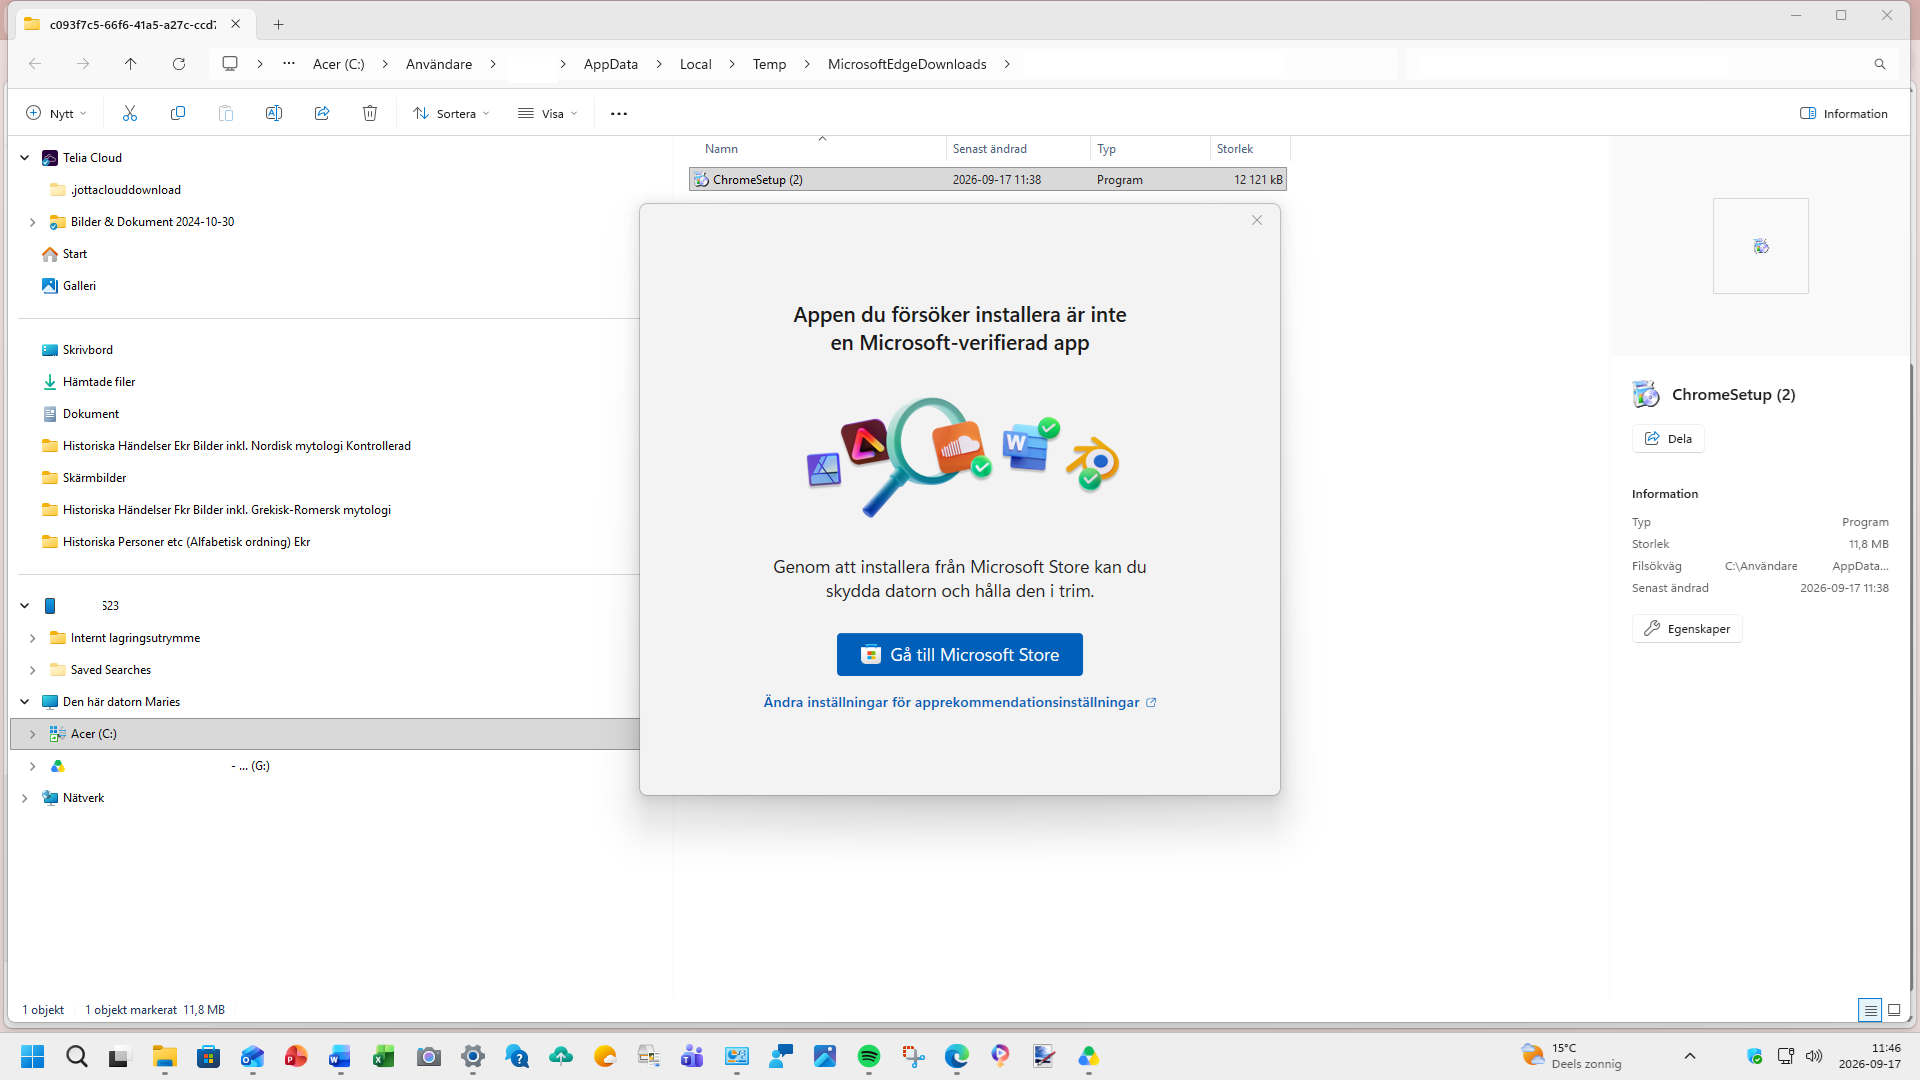
Task: Click the Windows Start button
Action: (33, 1056)
